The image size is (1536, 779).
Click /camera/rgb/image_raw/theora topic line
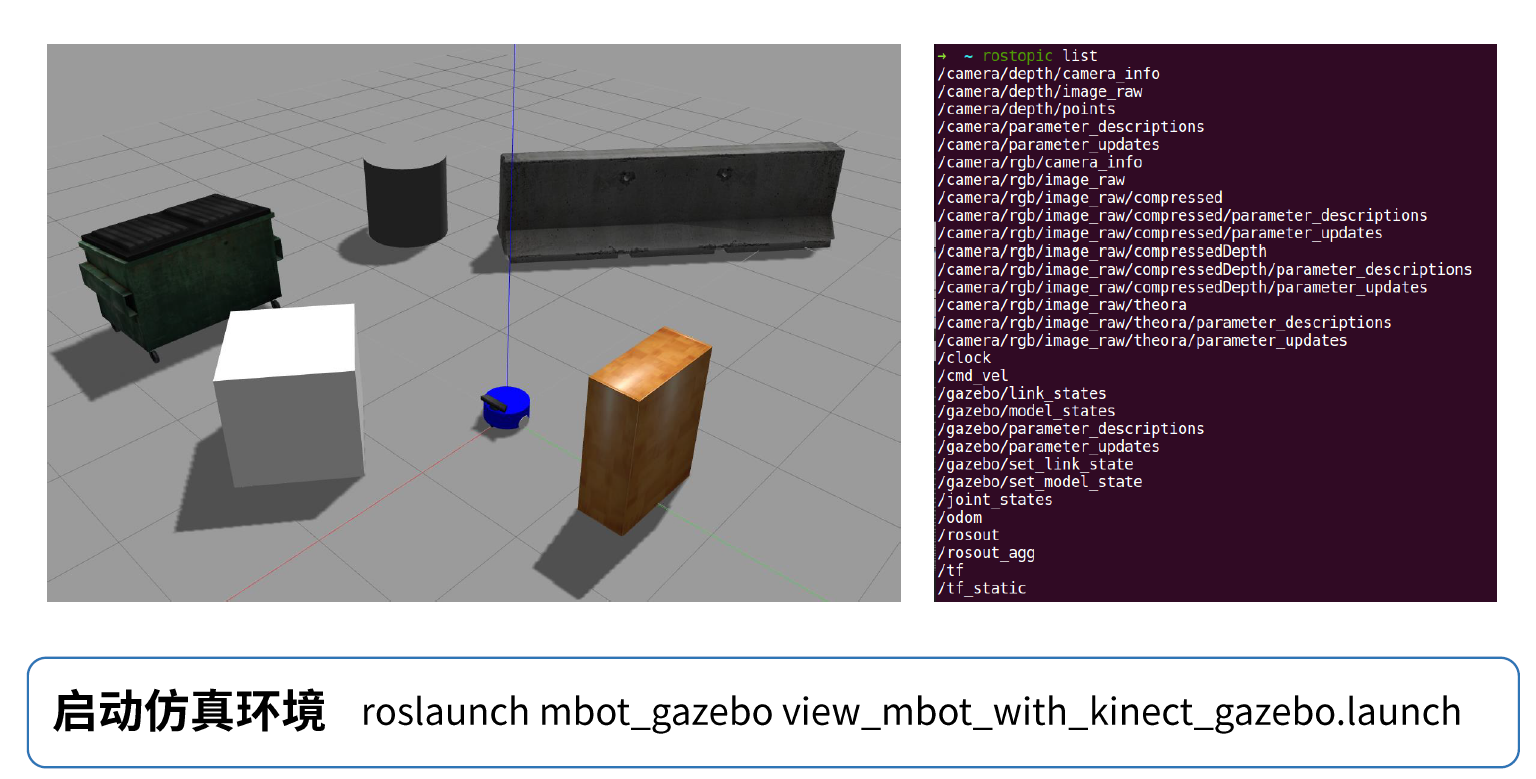(1062, 305)
